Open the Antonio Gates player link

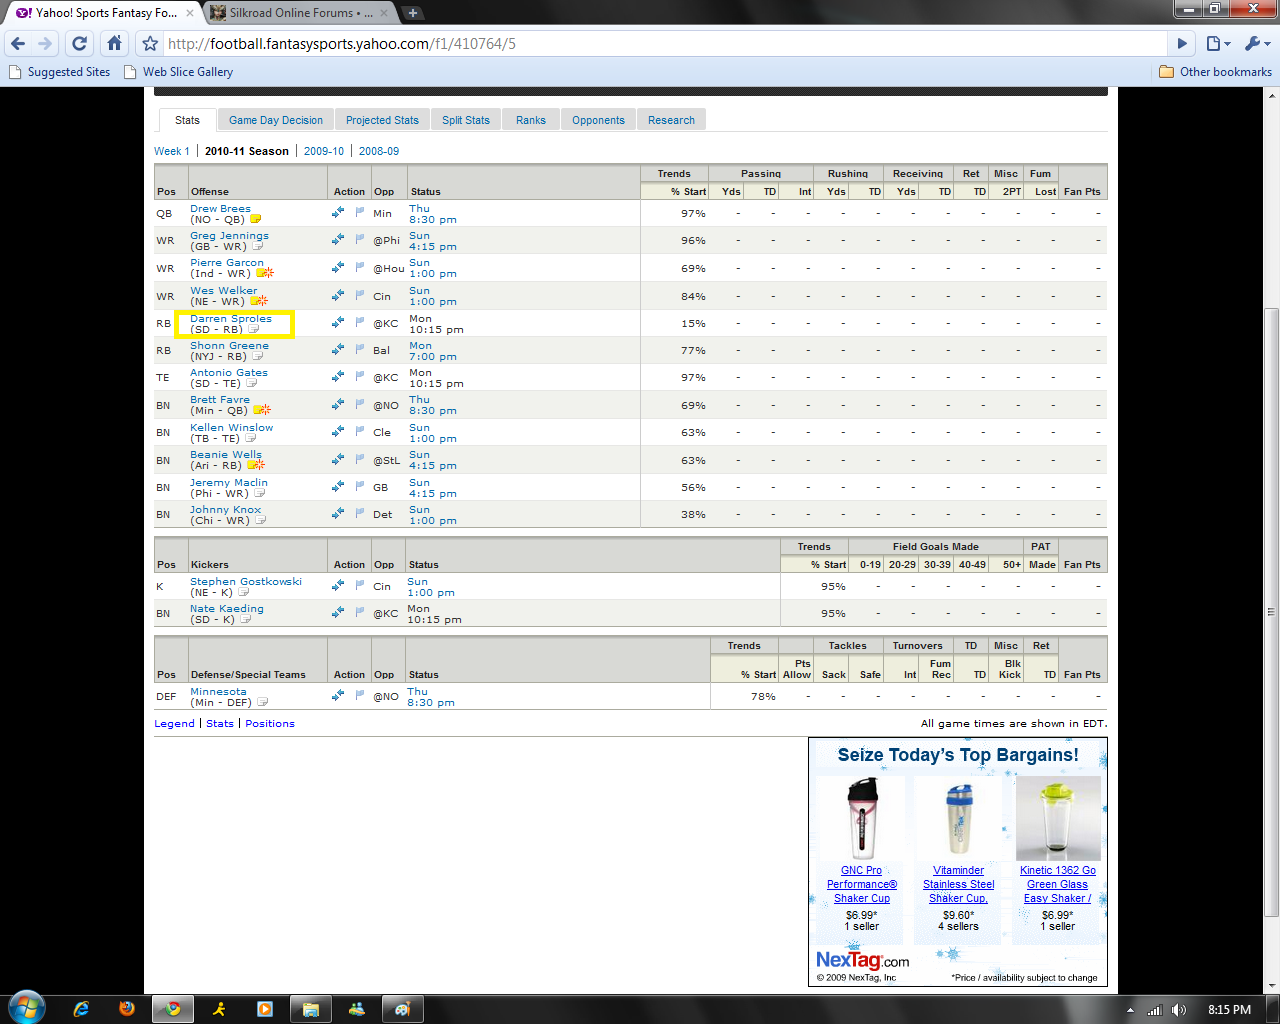tap(229, 373)
